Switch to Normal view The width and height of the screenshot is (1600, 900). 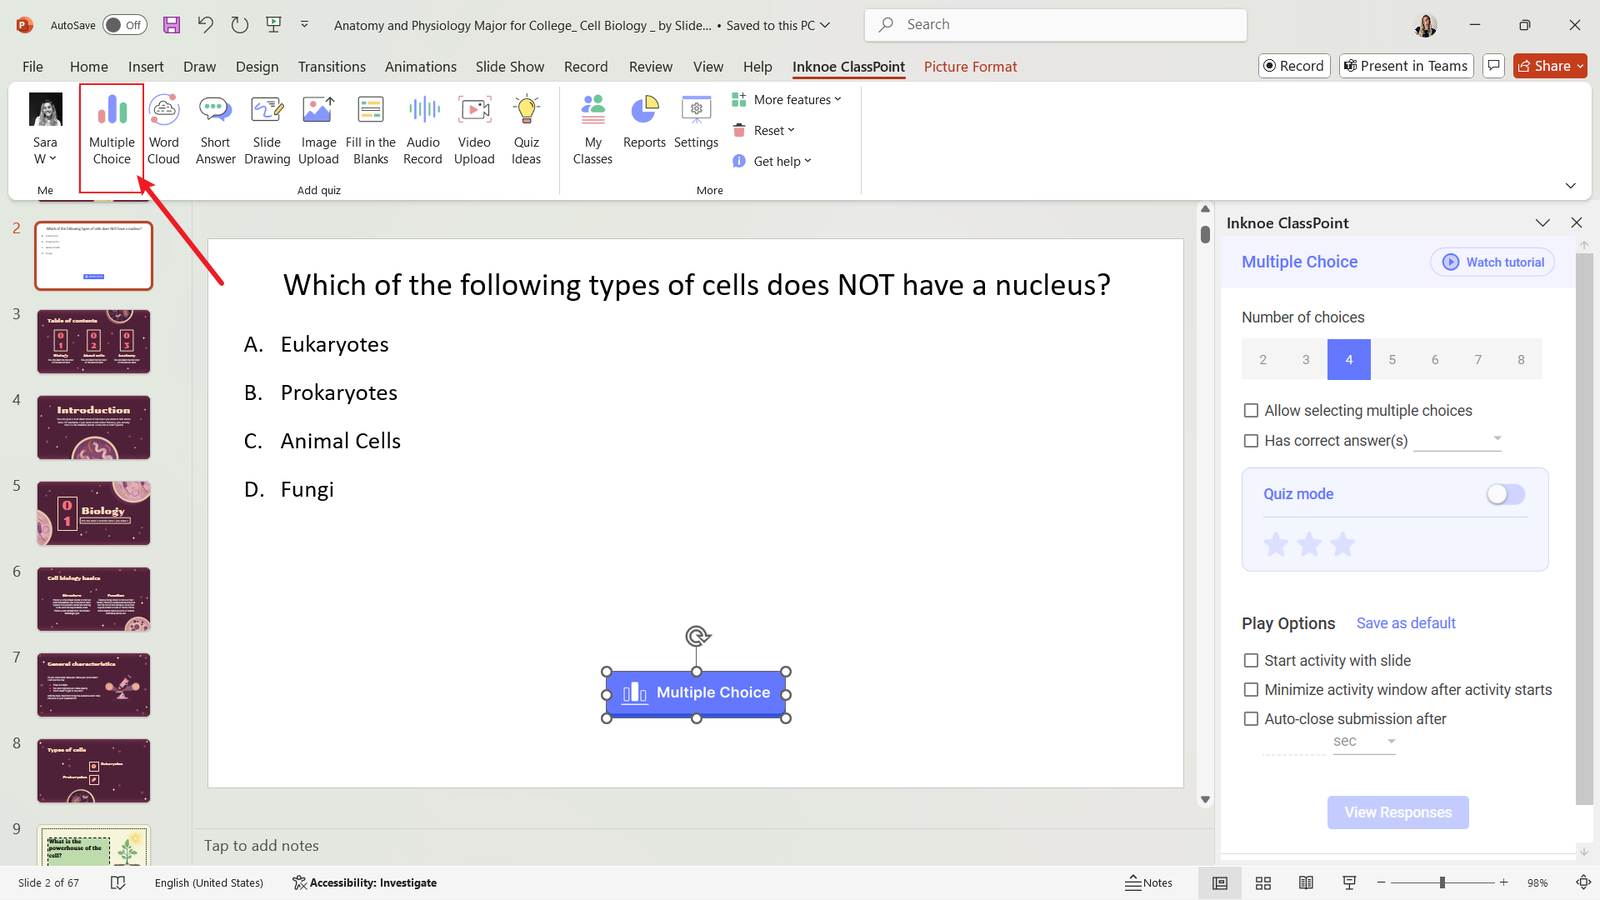[x=1220, y=883]
